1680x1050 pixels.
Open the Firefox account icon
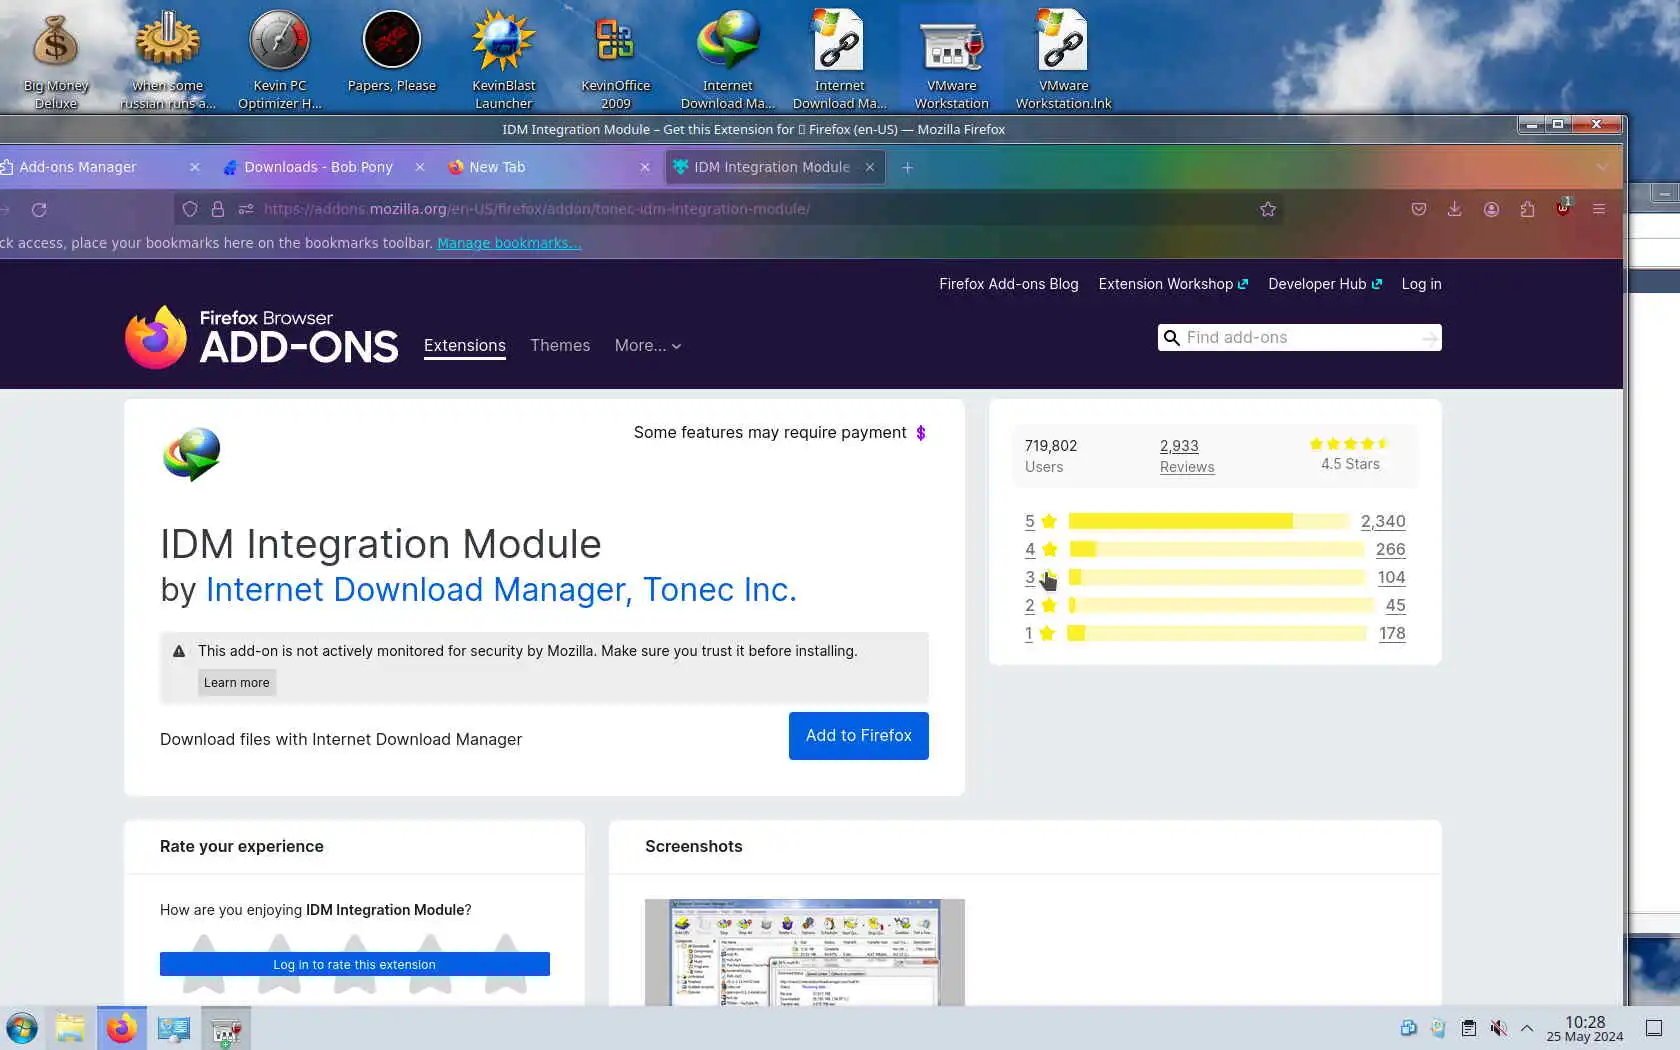[1491, 209]
